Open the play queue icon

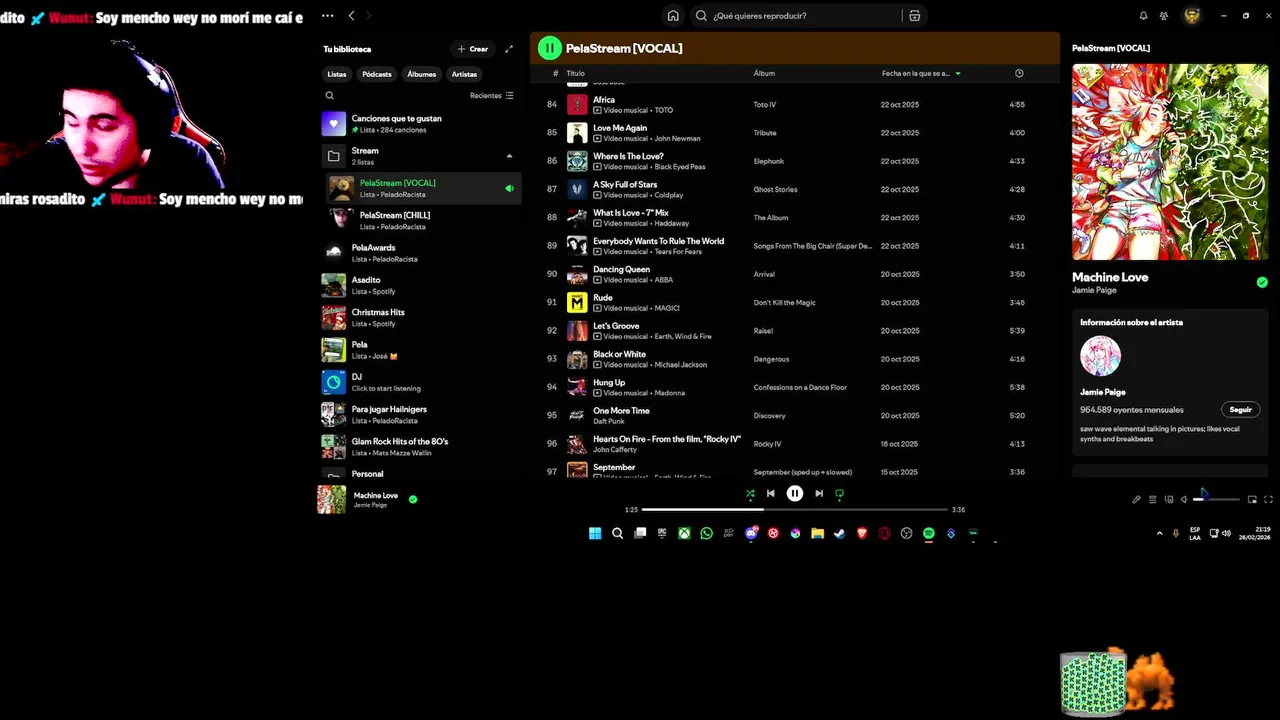1152,499
